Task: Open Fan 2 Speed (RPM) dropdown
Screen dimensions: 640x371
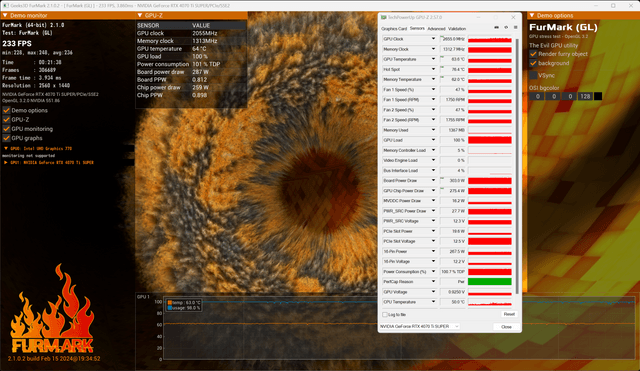Action: (x=433, y=120)
